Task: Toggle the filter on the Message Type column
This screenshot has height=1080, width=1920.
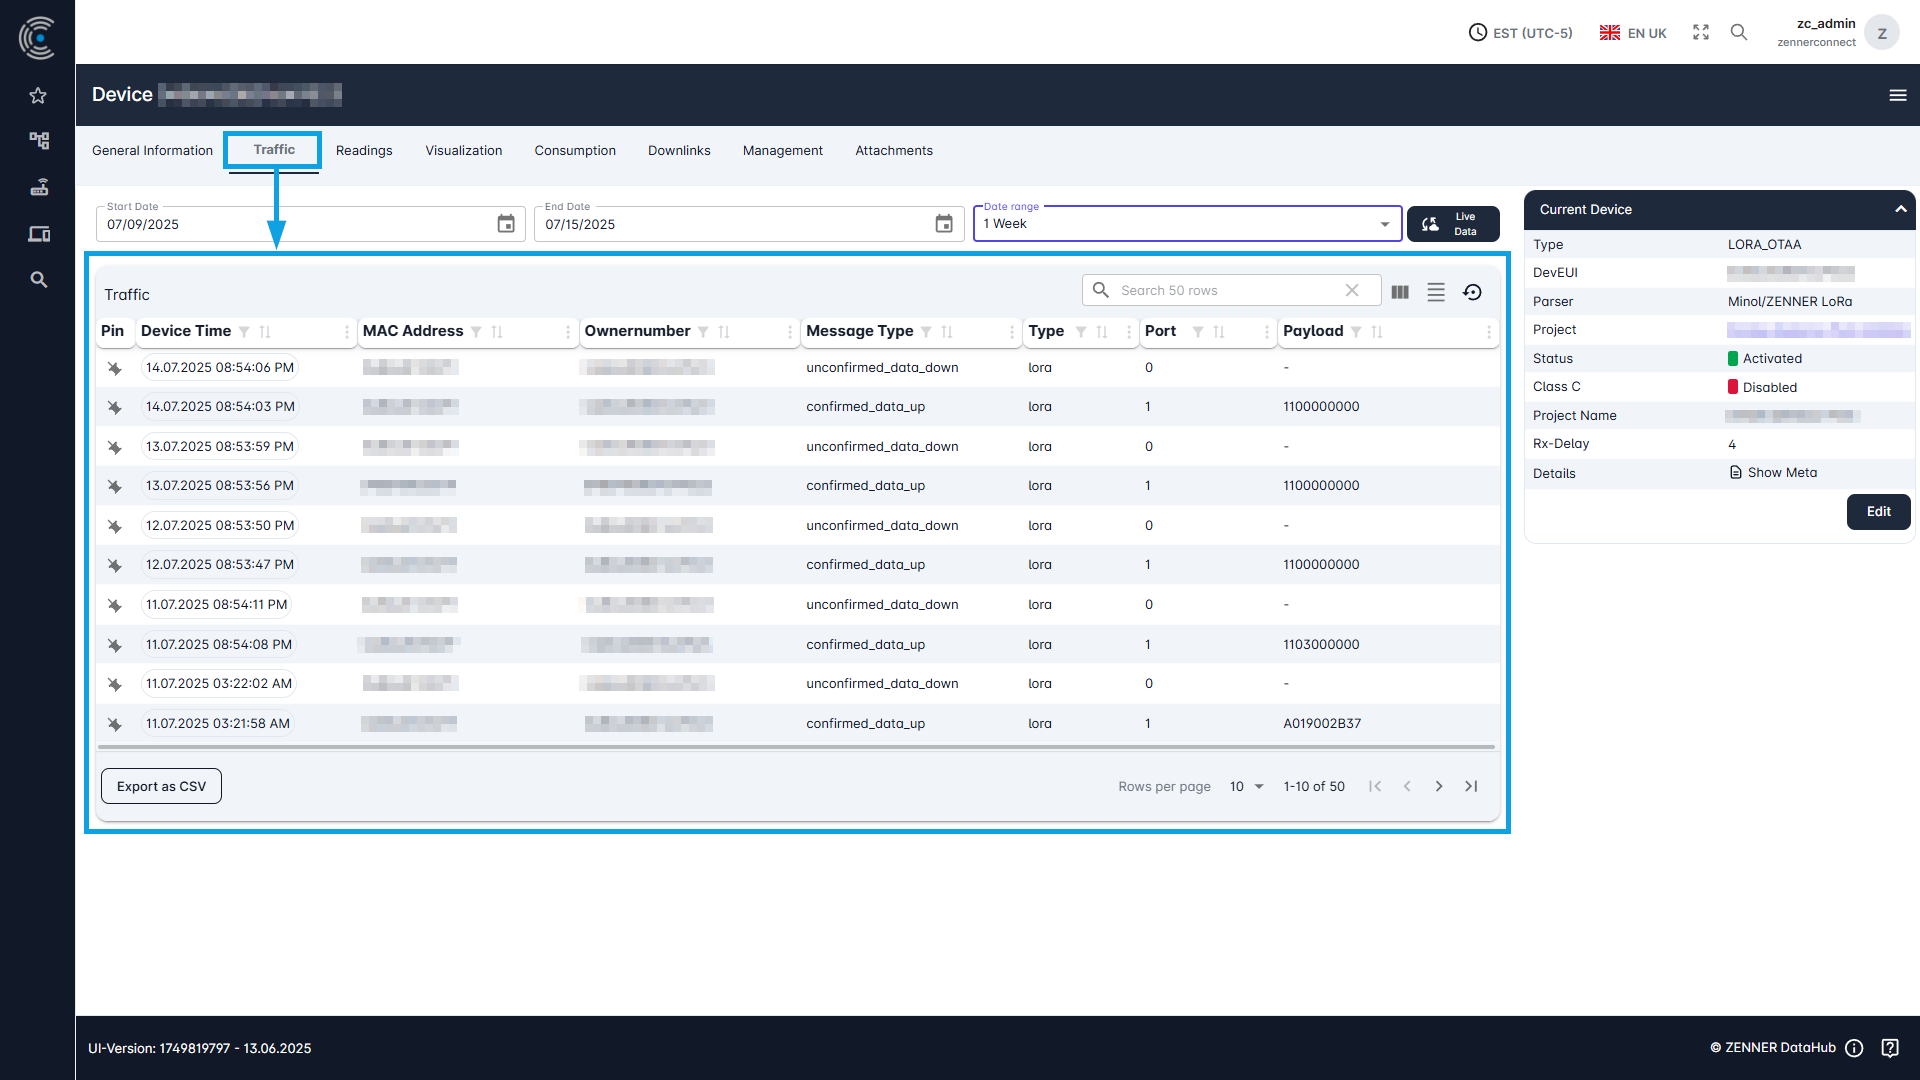Action: [x=927, y=332]
